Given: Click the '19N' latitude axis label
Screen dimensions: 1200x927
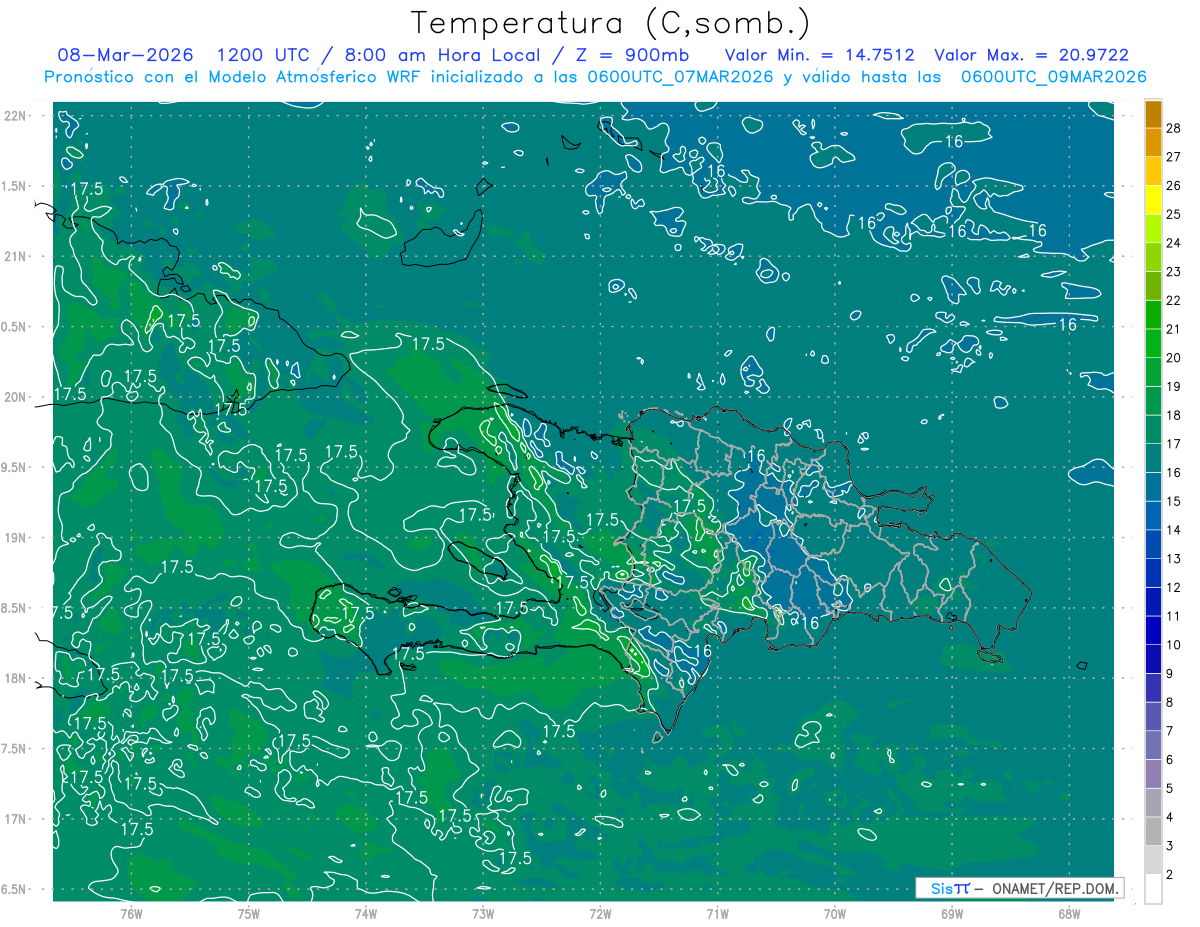Looking at the screenshot, I should (14, 537).
